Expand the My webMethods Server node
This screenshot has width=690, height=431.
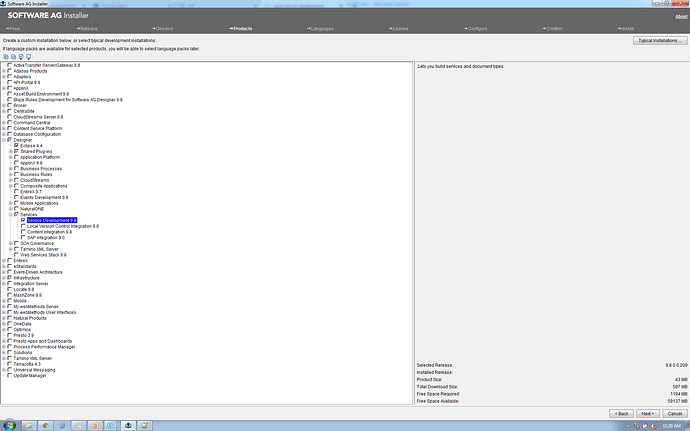pyautogui.click(x=4, y=307)
